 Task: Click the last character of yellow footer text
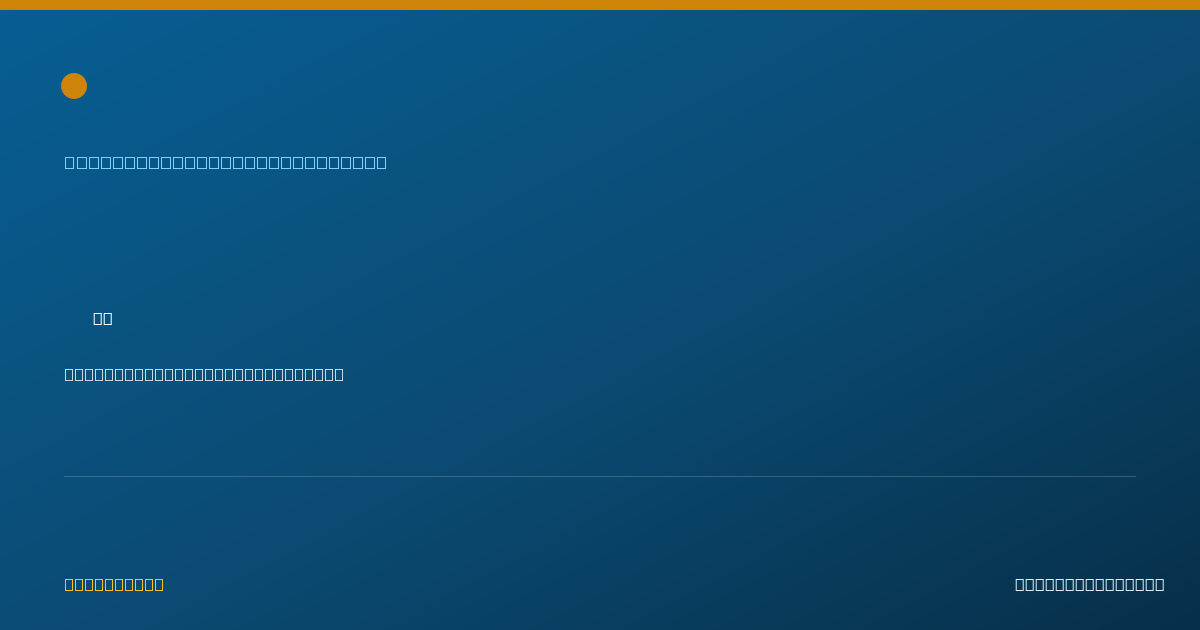tap(159, 584)
